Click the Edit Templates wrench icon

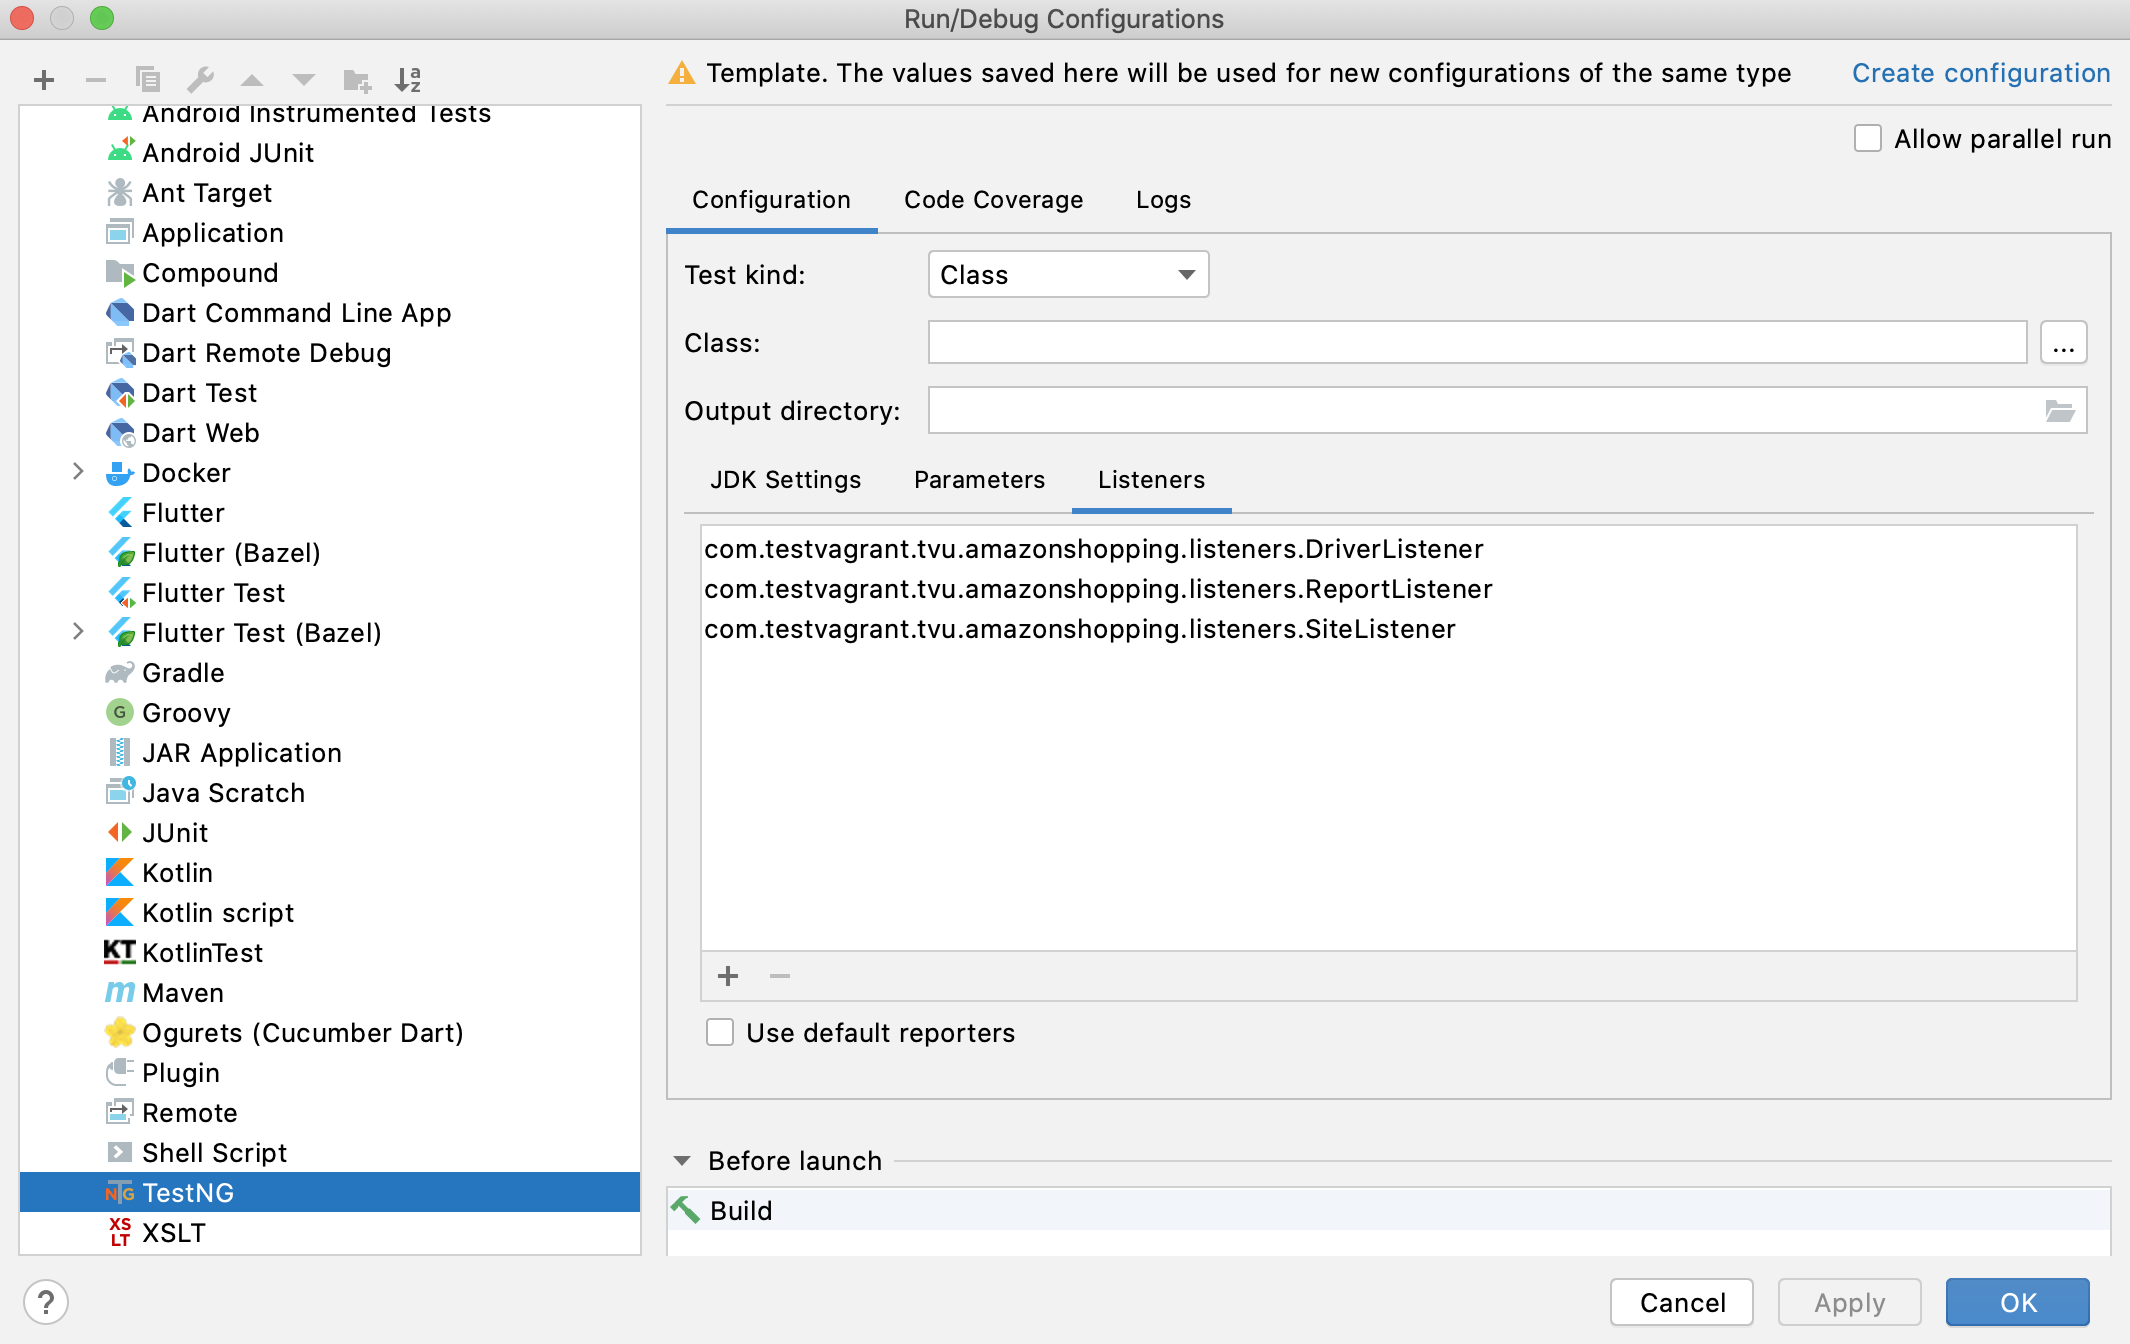(x=200, y=80)
